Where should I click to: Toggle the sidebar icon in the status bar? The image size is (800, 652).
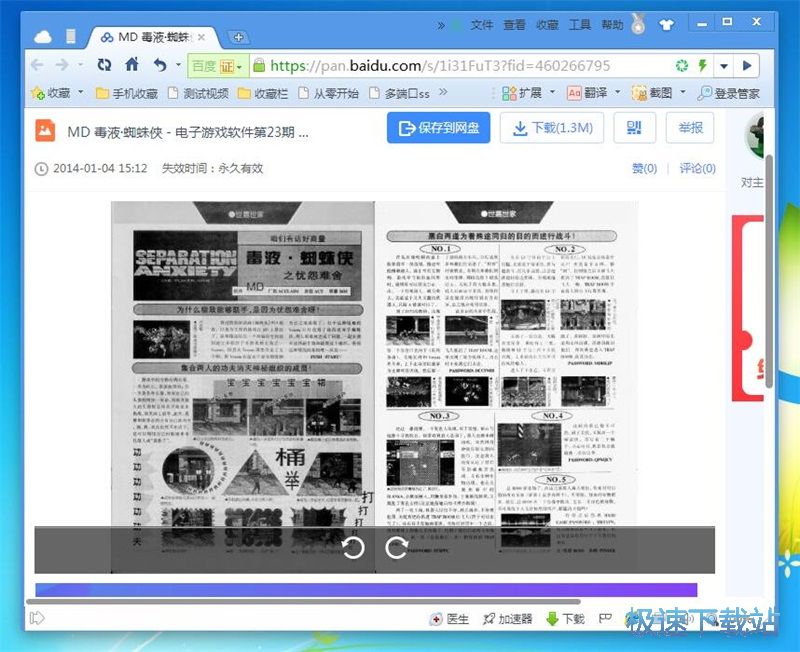[38, 619]
